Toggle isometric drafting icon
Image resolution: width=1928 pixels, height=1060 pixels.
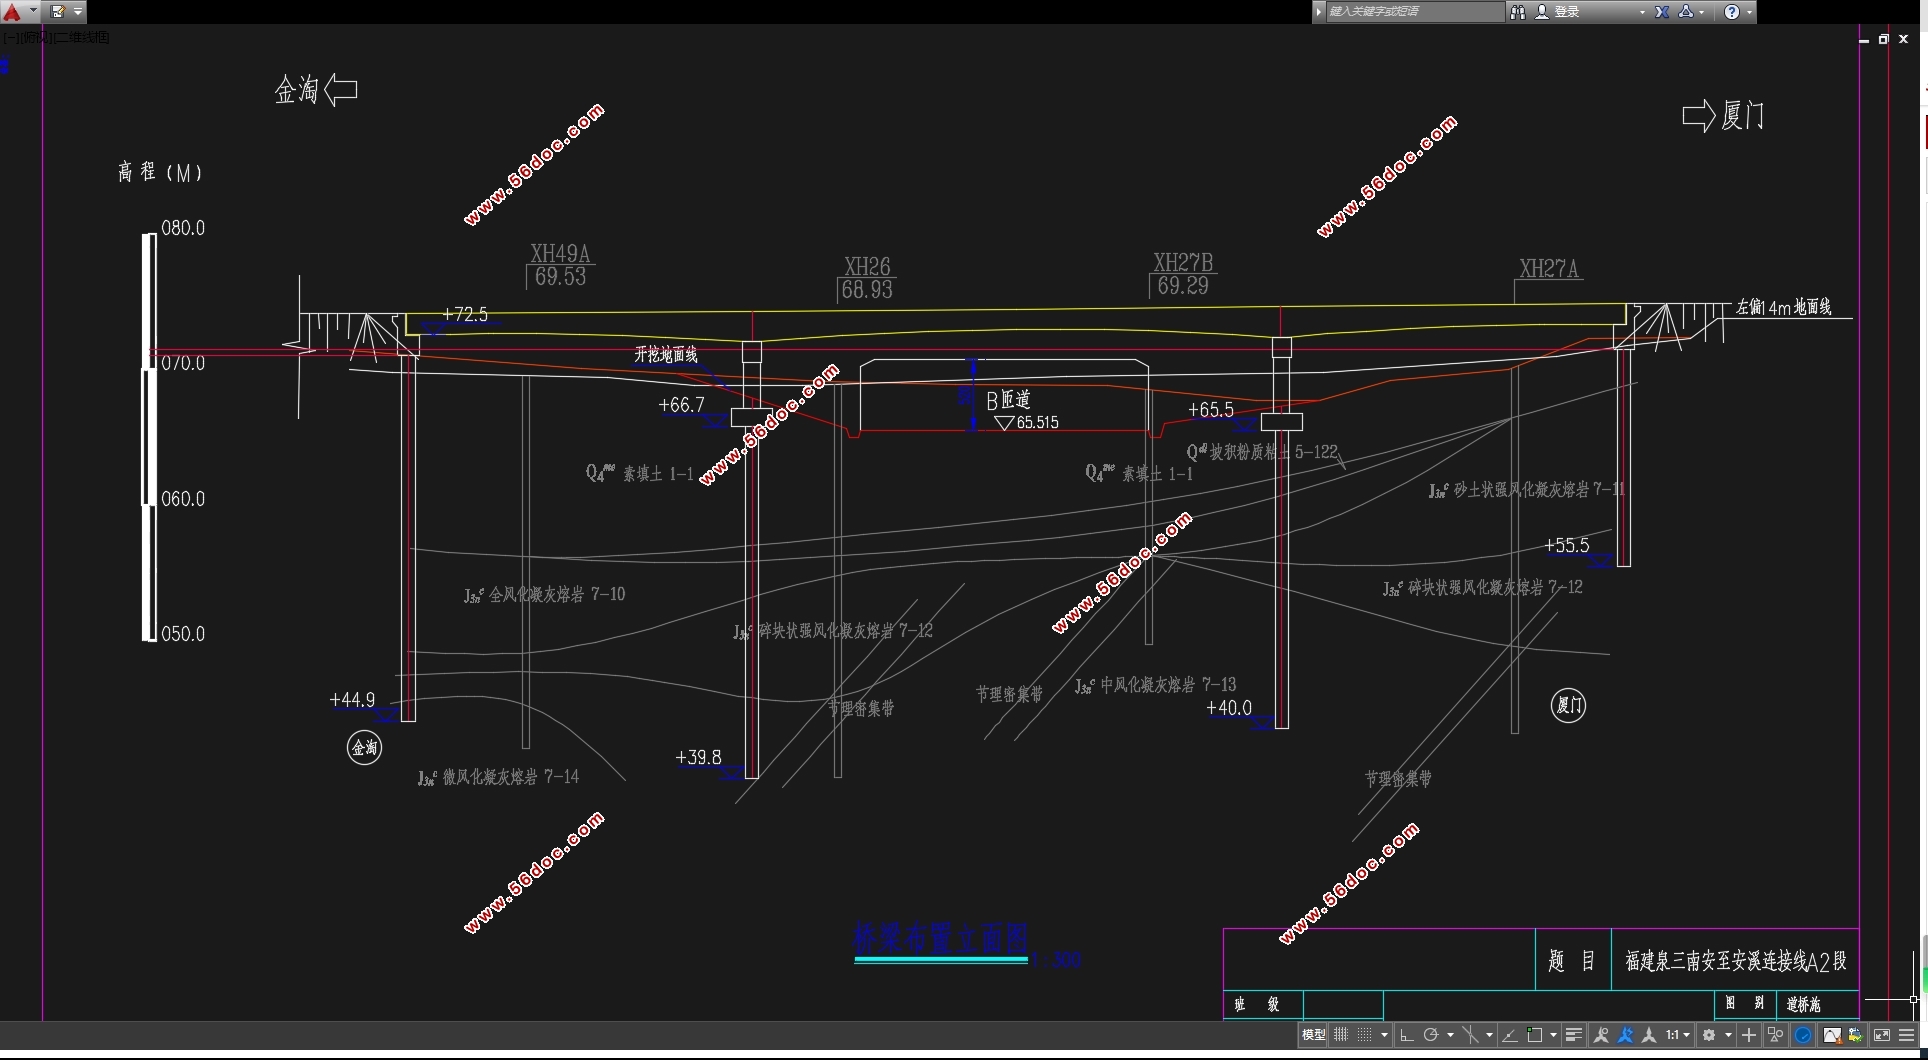[1470, 1035]
